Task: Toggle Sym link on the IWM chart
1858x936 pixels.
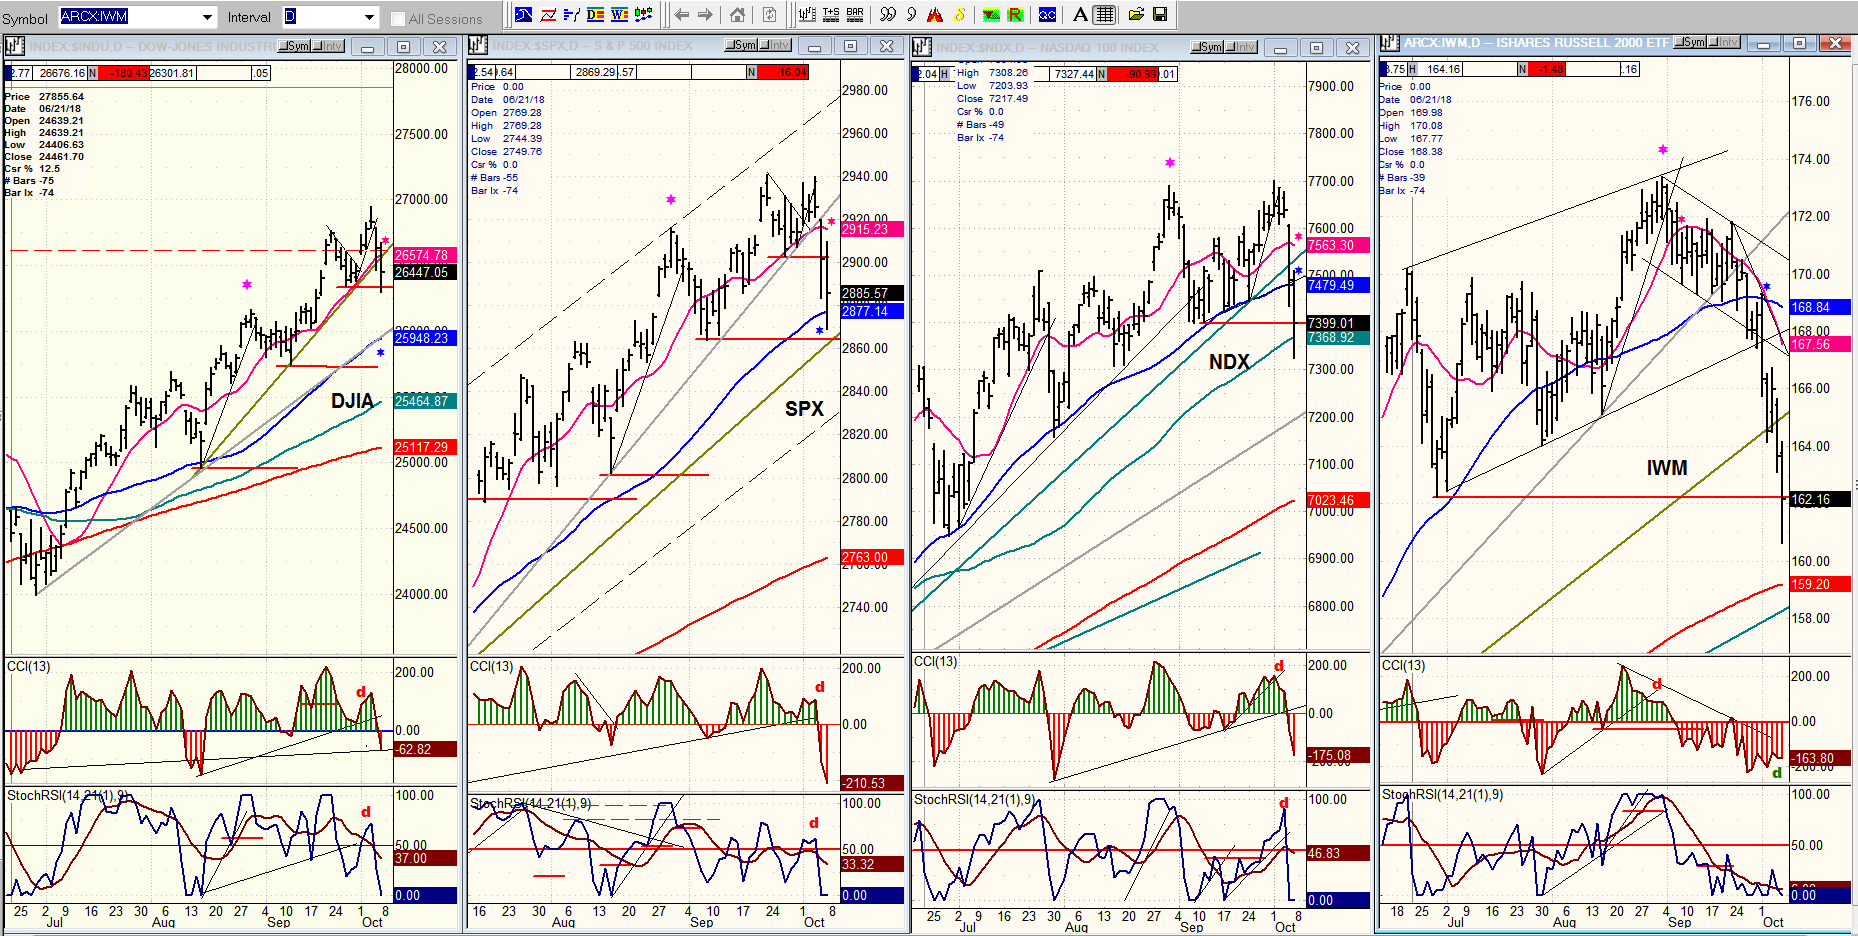Action: (x=1690, y=42)
